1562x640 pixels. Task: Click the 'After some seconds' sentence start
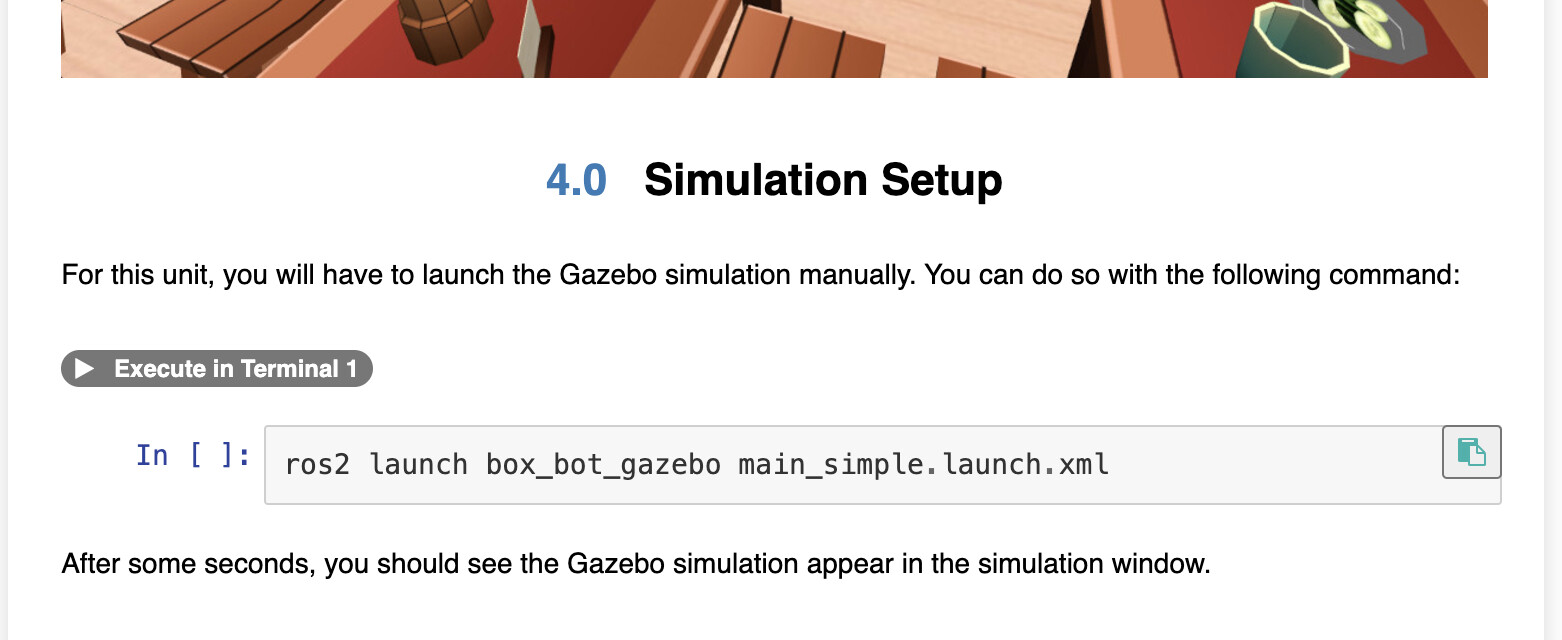click(x=189, y=564)
